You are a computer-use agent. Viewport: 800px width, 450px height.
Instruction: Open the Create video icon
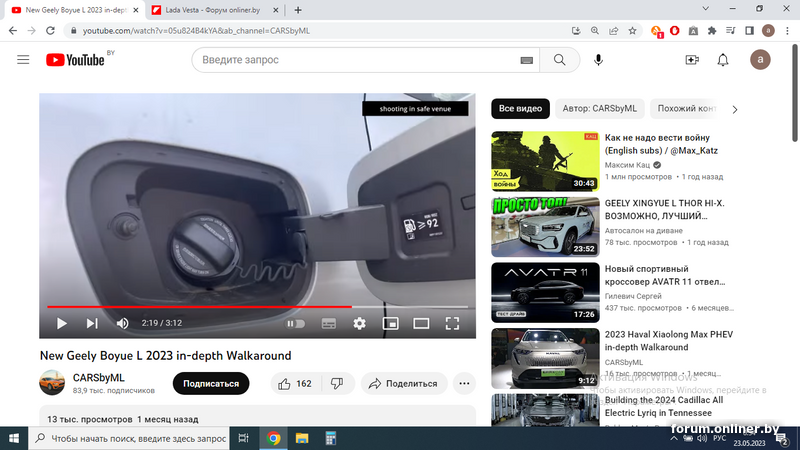pos(692,60)
